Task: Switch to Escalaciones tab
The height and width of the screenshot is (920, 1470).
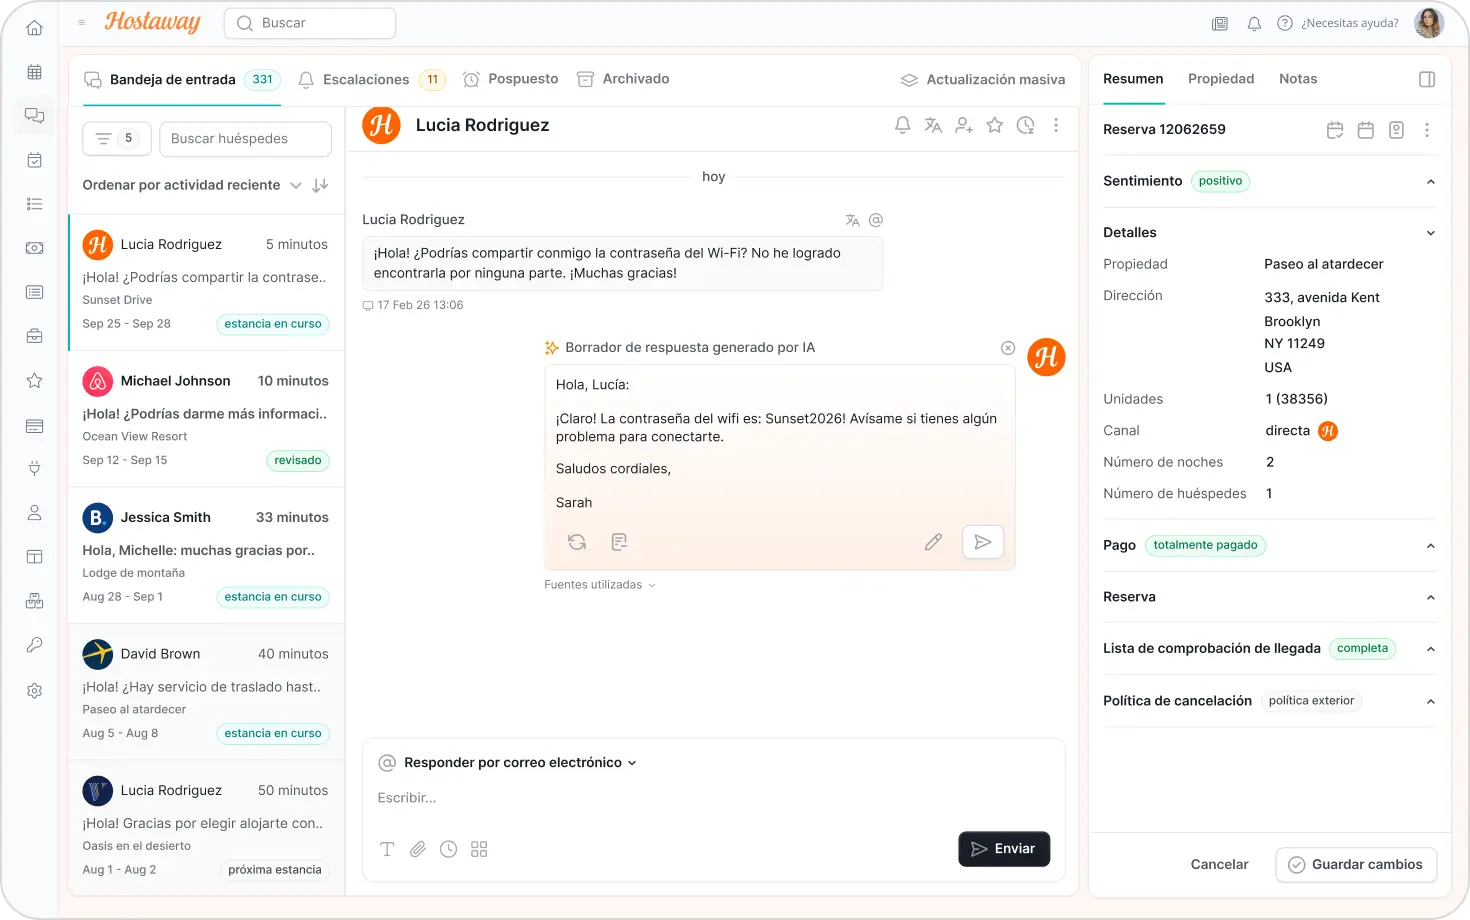Action: [x=372, y=80]
